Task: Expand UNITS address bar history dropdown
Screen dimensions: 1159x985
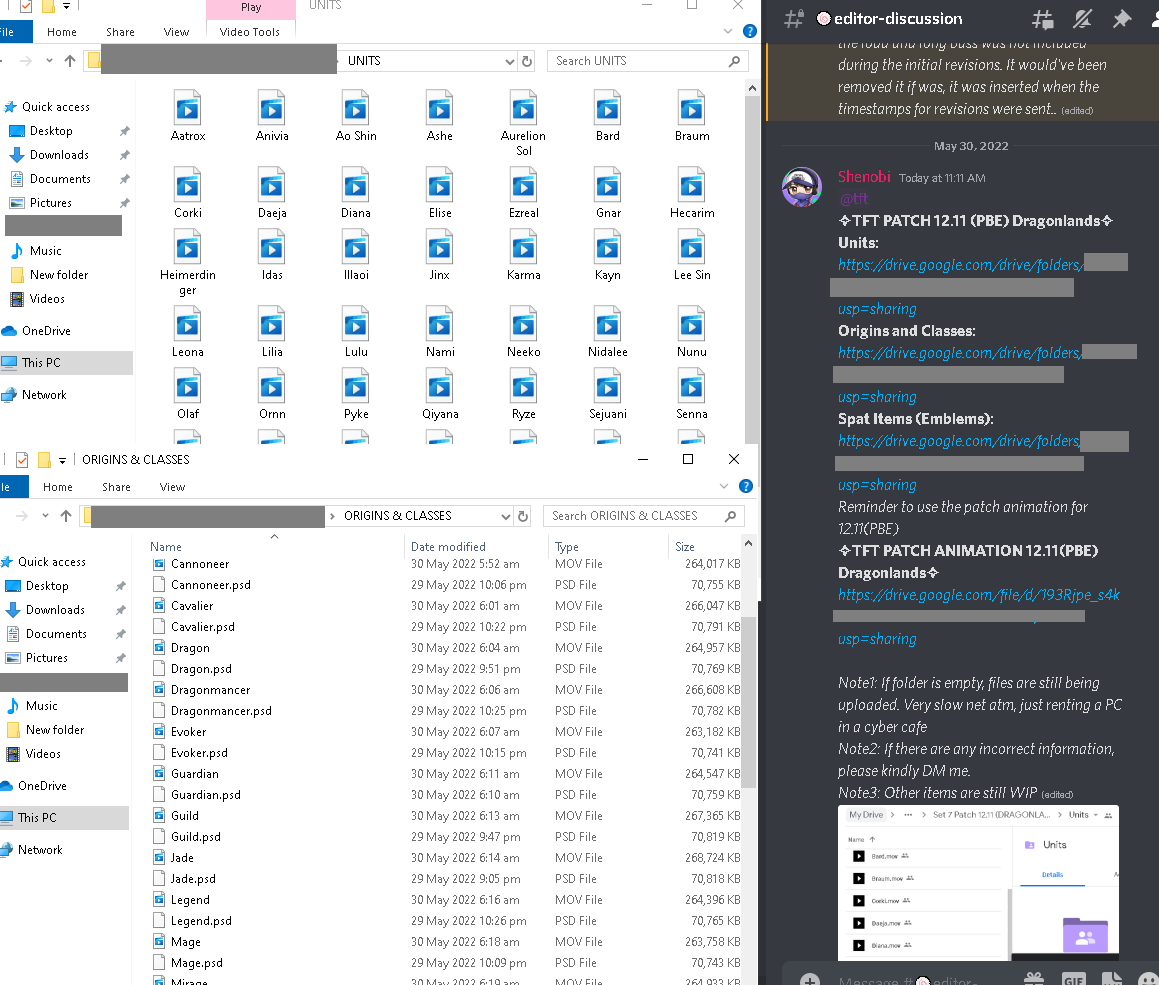Action: [x=509, y=61]
